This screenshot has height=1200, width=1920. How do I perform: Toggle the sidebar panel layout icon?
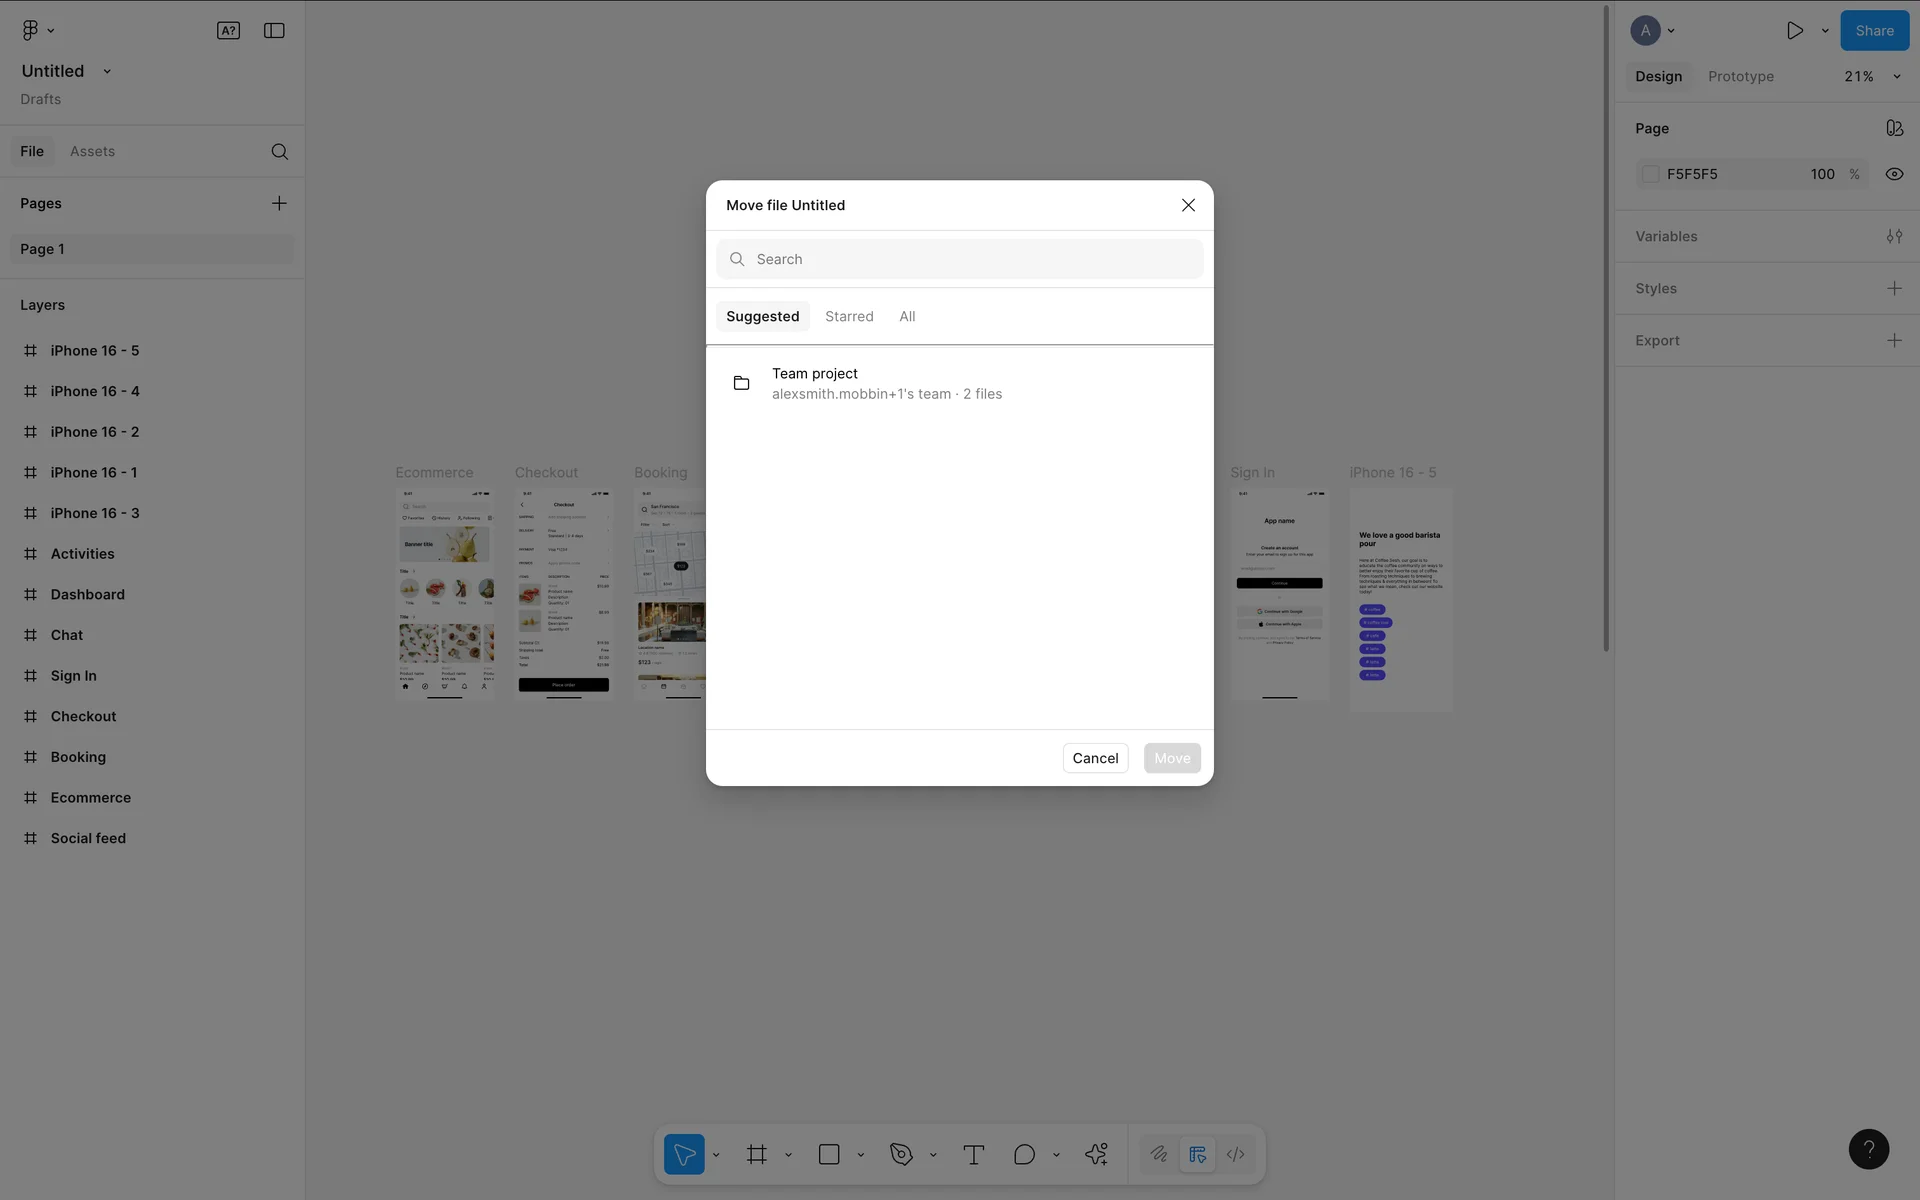[x=274, y=30]
